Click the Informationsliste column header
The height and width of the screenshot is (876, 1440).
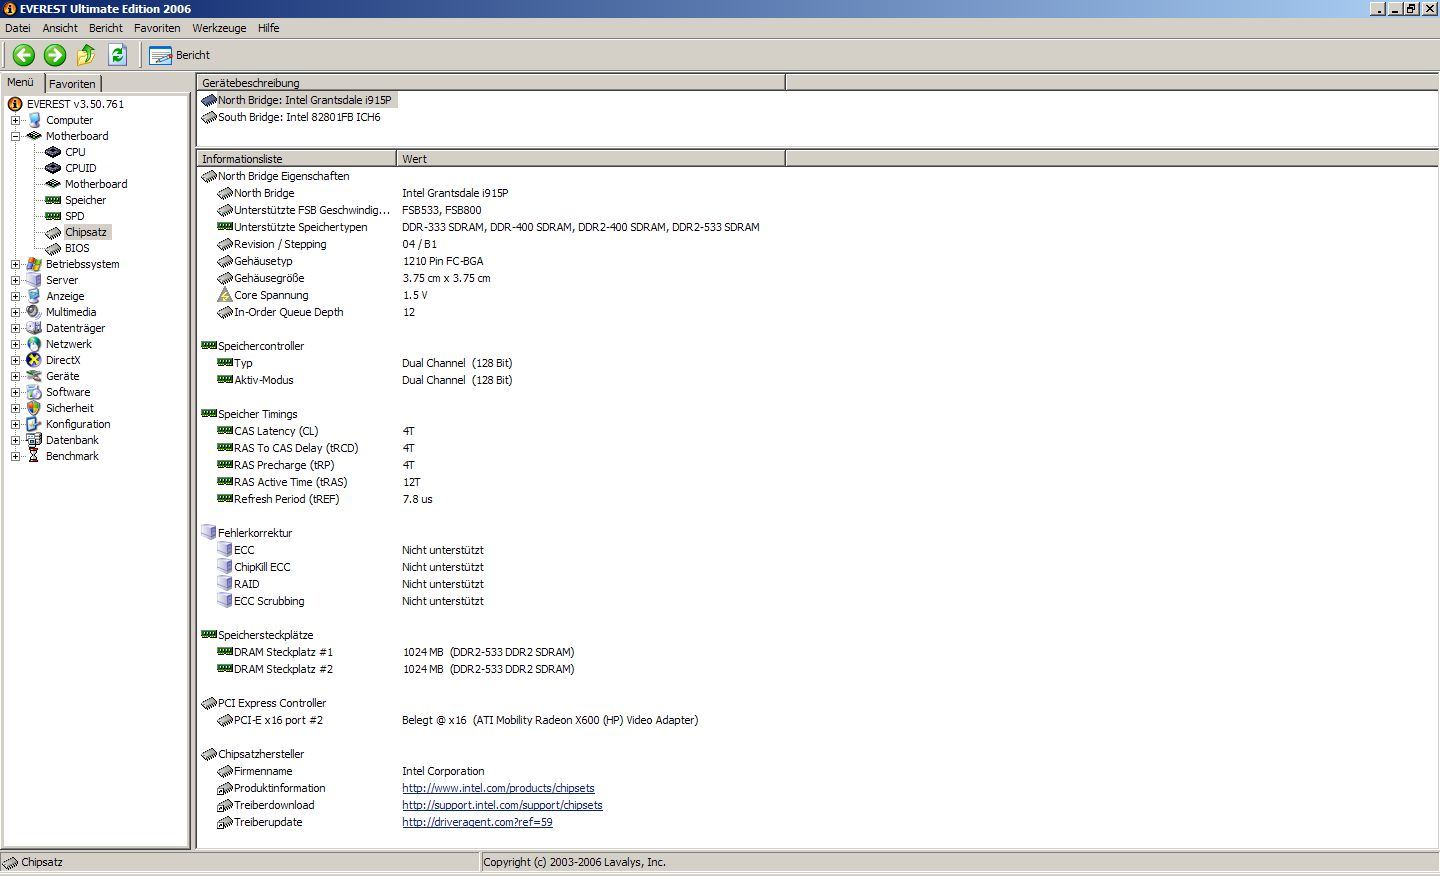click(x=296, y=159)
